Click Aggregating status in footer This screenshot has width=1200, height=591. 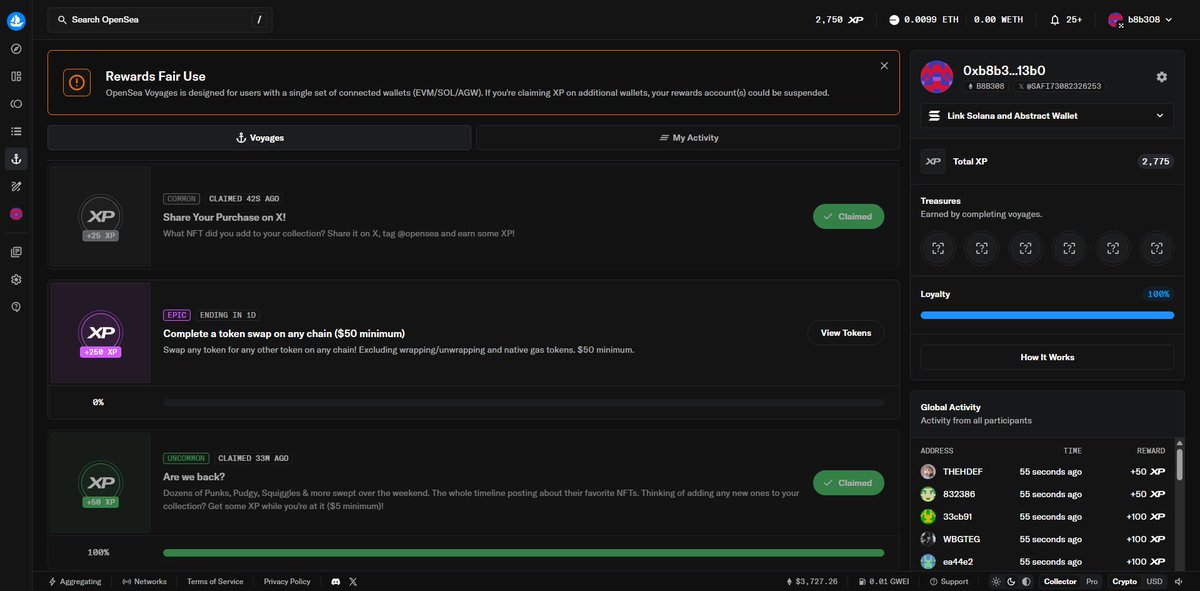pyautogui.click(x=75, y=581)
